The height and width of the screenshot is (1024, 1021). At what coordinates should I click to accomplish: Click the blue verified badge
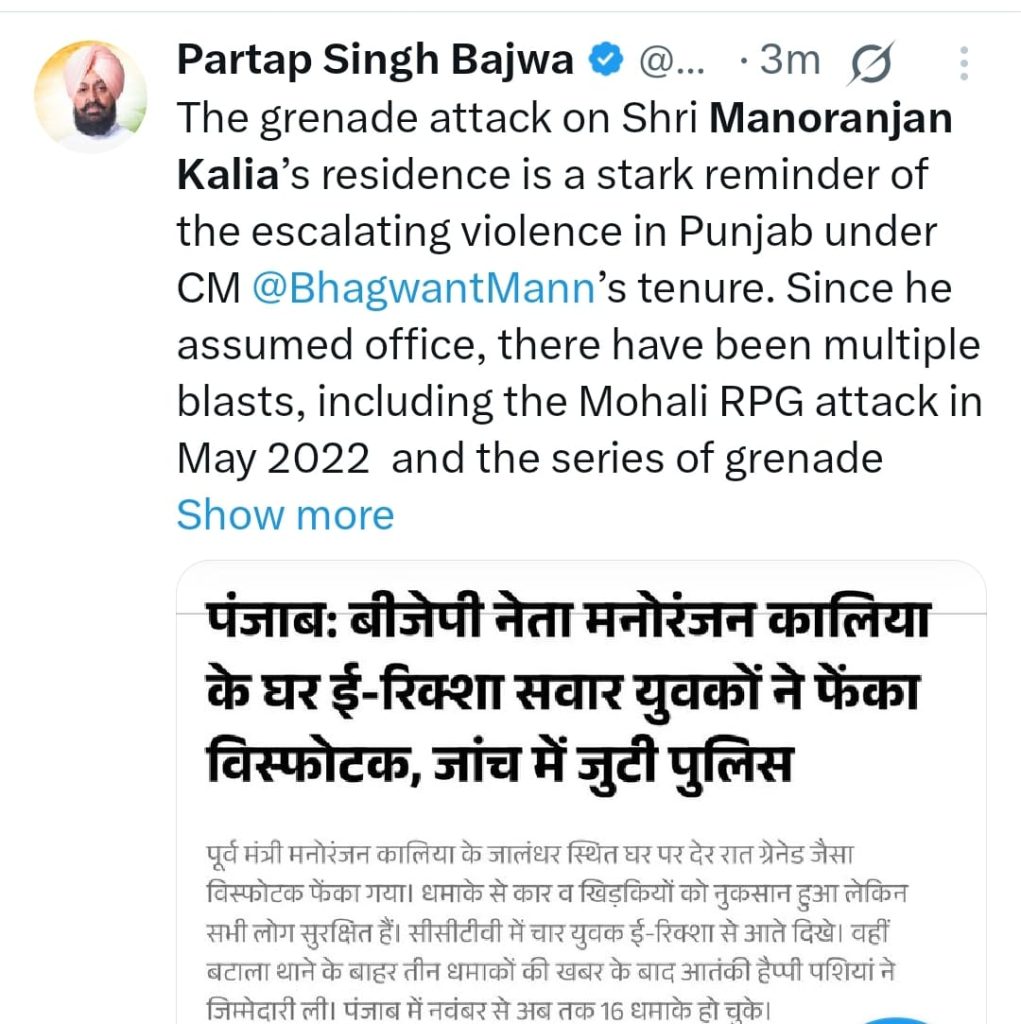pyautogui.click(x=604, y=61)
